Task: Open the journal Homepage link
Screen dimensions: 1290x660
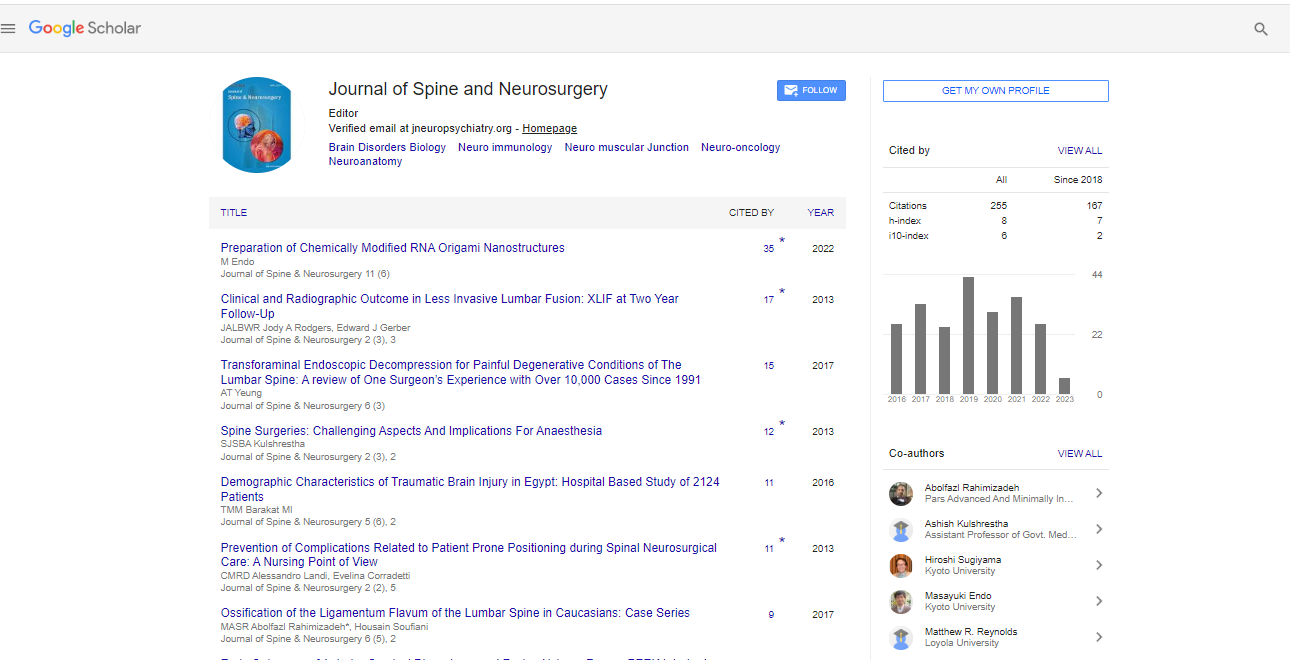Action: (549, 128)
